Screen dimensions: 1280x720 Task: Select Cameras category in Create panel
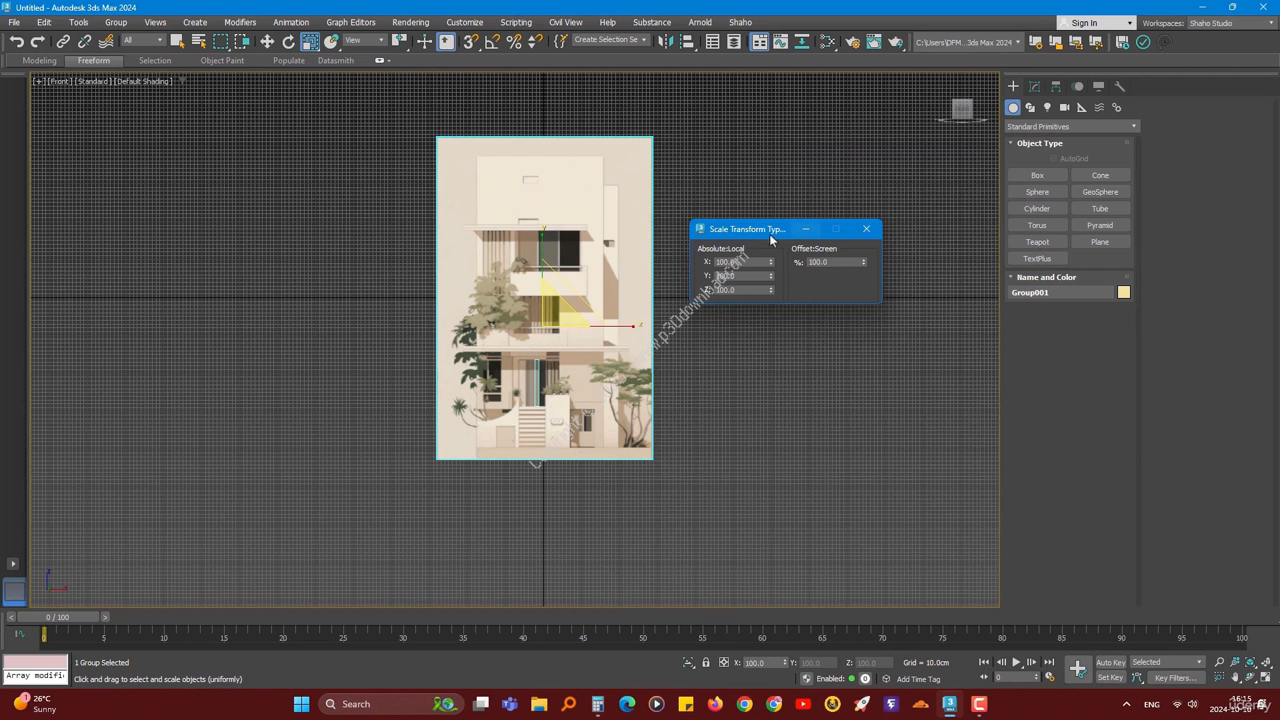tap(1065, 107)
